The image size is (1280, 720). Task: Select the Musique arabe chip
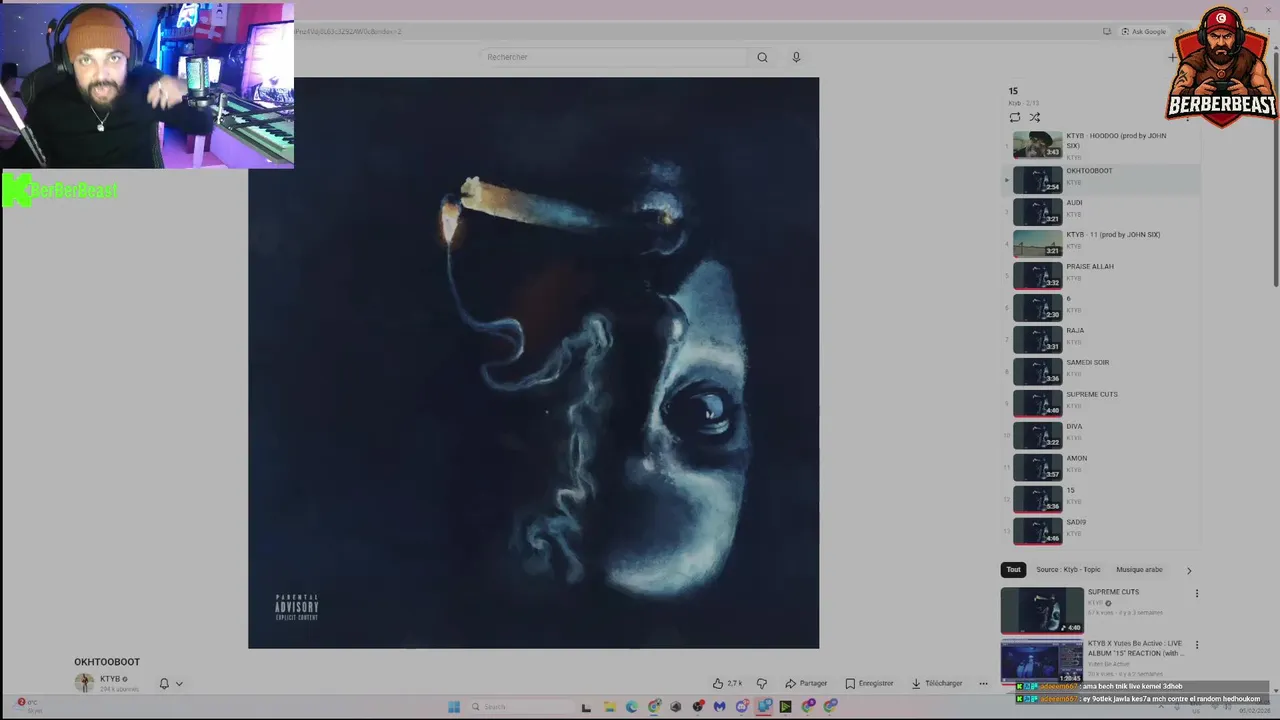tap(1139, 570)
